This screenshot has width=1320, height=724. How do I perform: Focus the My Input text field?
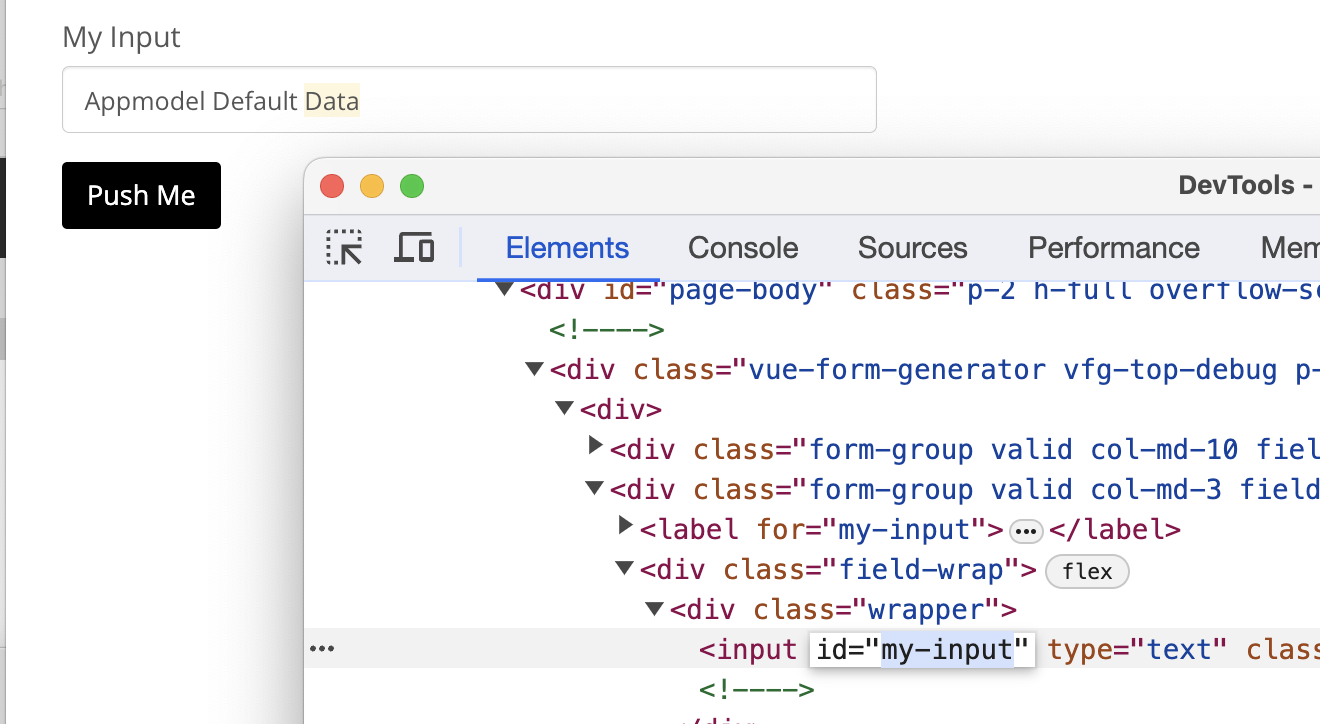pyautogui.click(x=469, y=100)
